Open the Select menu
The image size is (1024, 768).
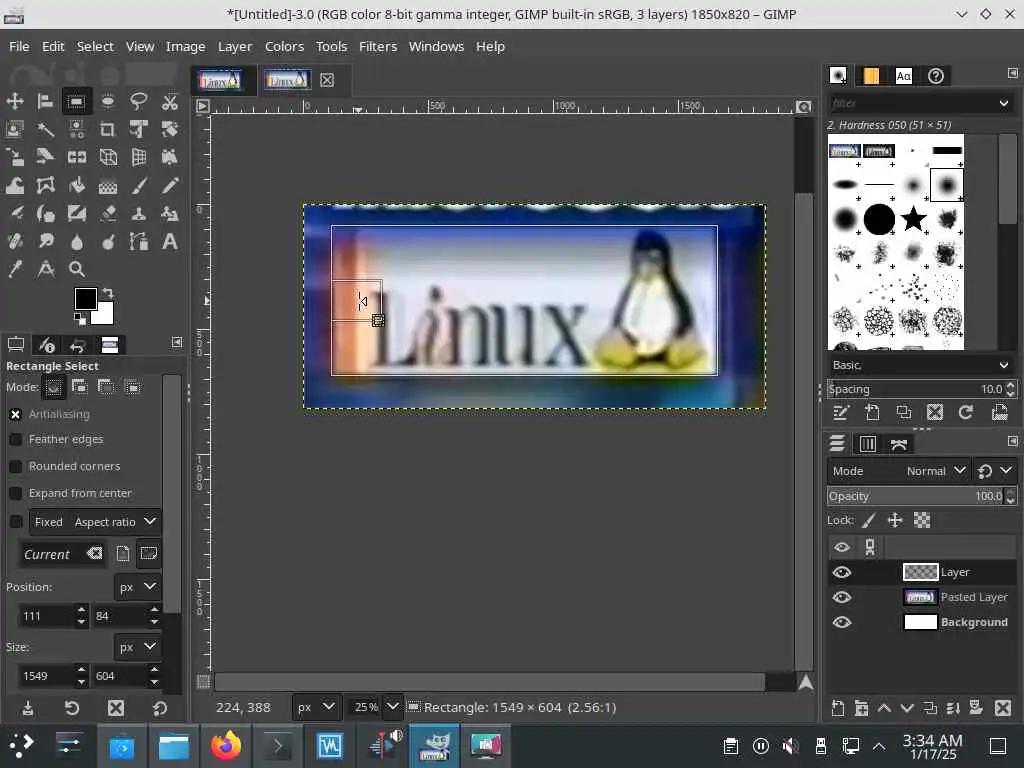pos(95,46)
